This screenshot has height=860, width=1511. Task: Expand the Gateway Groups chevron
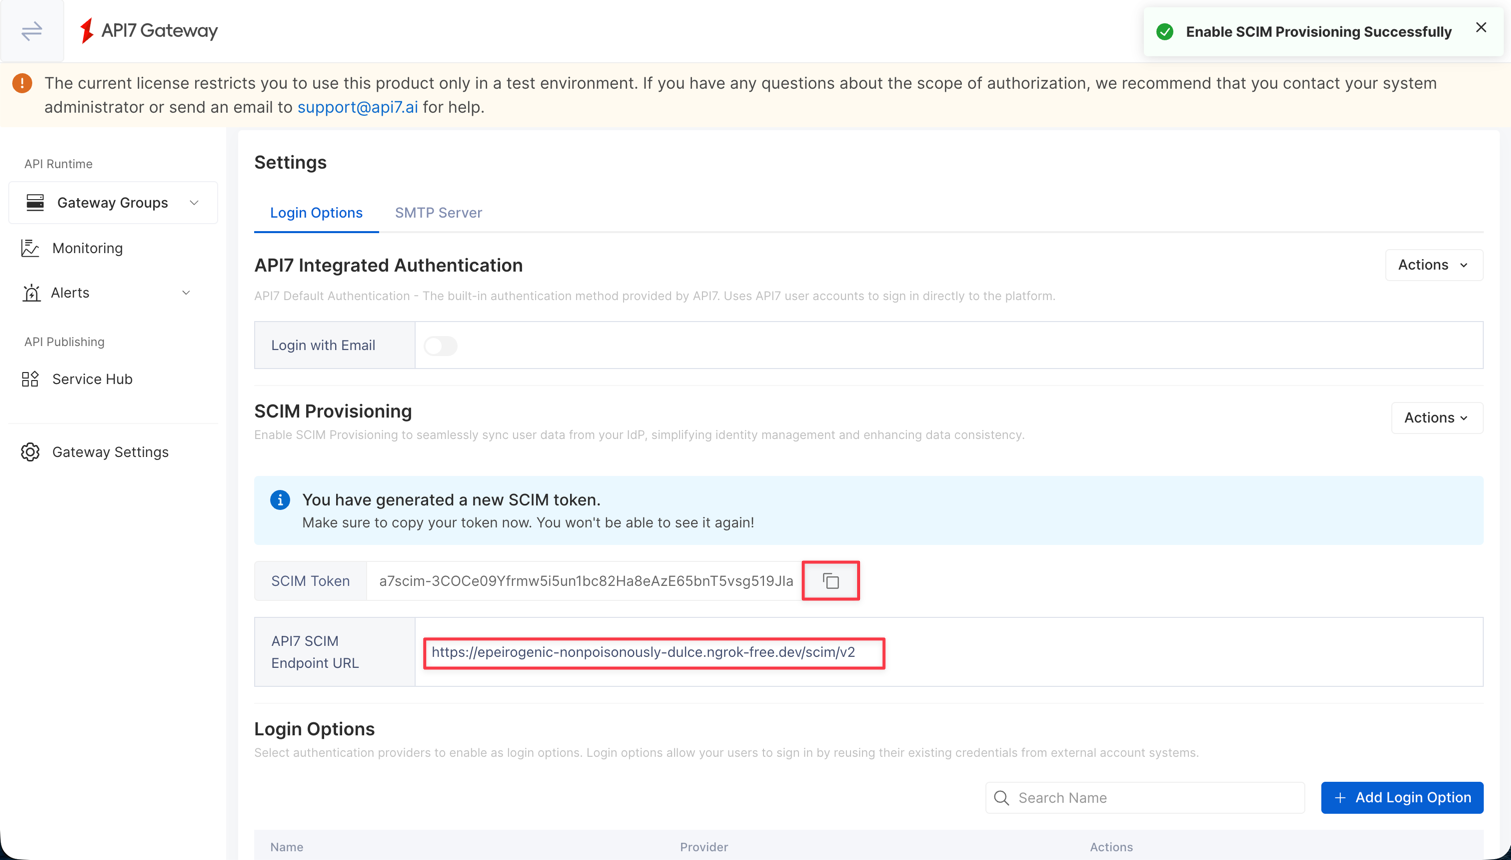195,202
